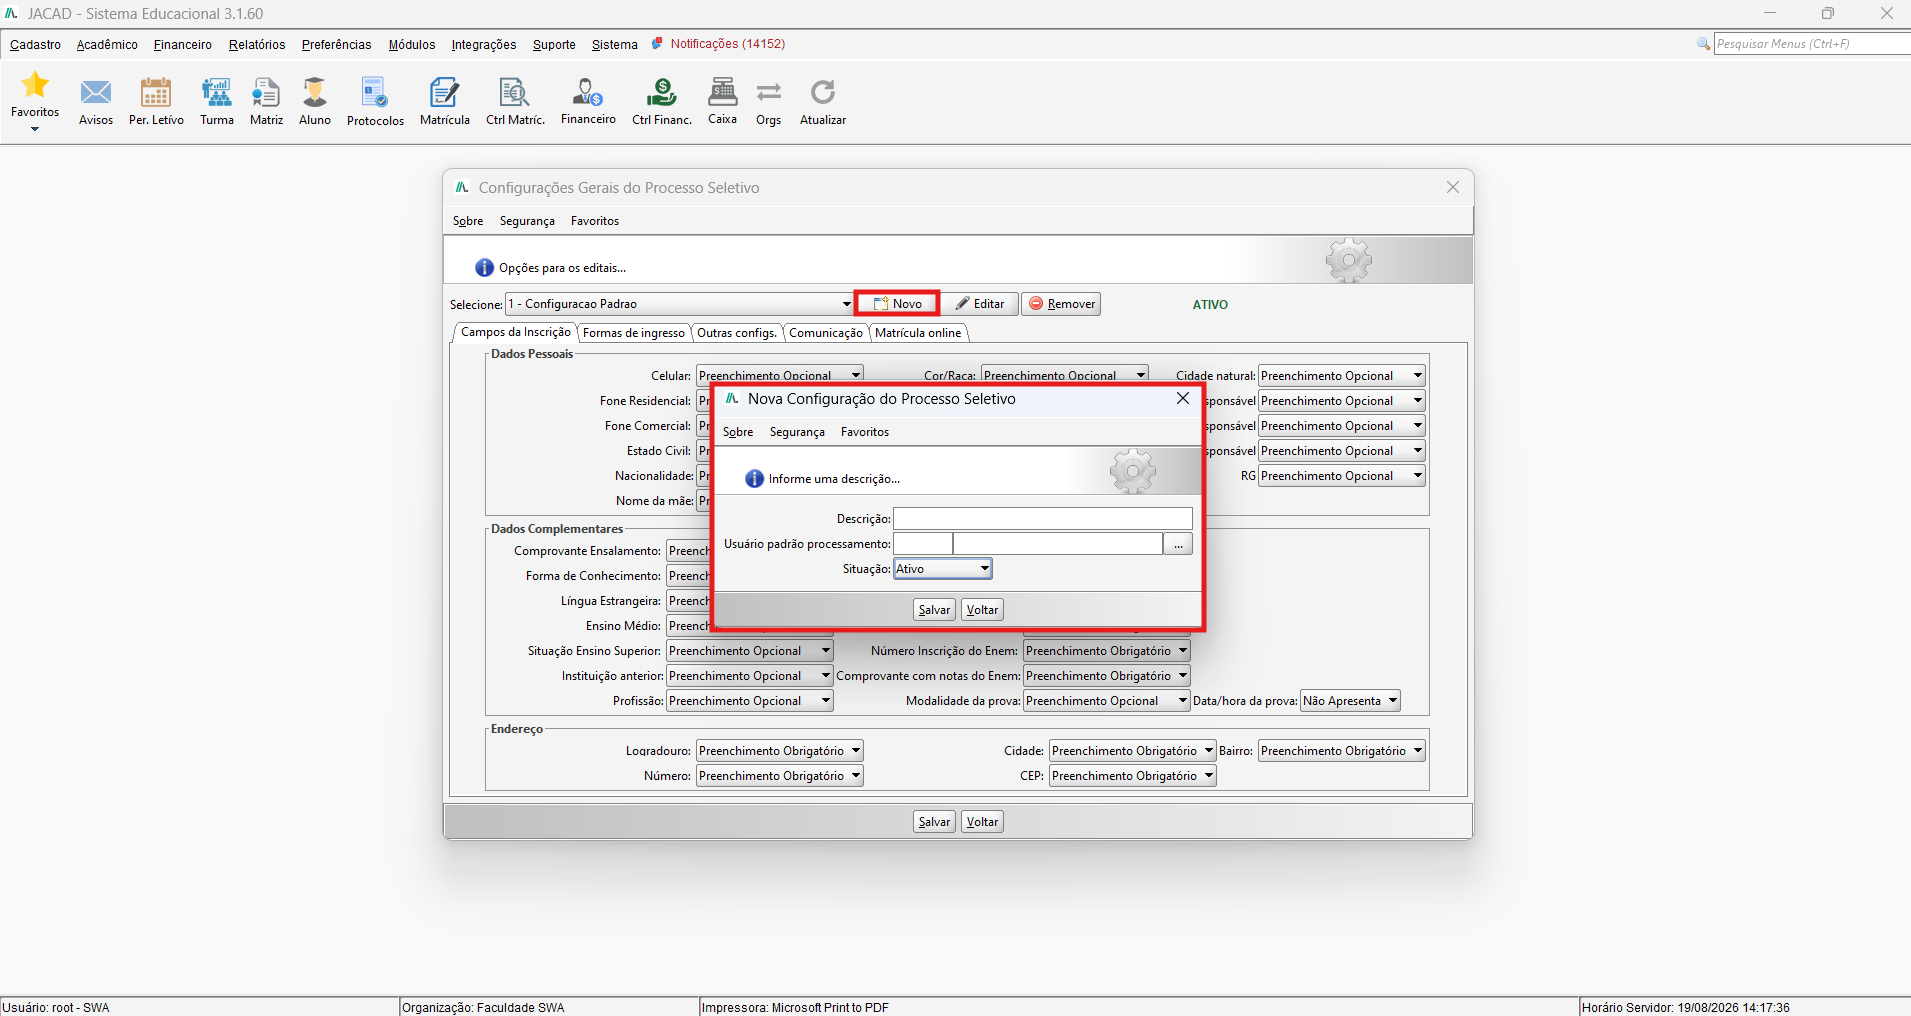Open the Logradouro dropdown
Viewport: 1911px width, 1016px height.
click(779, 751)
